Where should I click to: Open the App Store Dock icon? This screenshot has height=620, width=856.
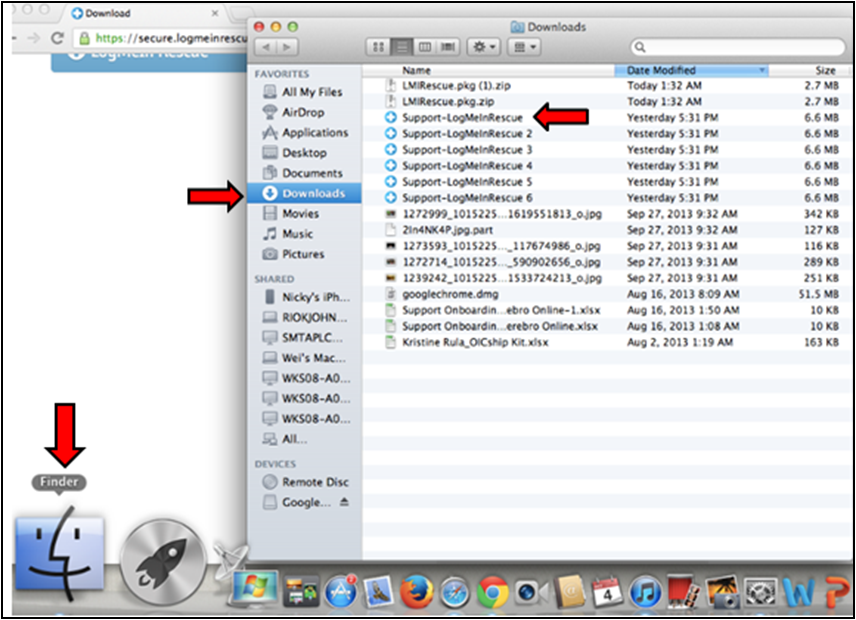point(341,592)
